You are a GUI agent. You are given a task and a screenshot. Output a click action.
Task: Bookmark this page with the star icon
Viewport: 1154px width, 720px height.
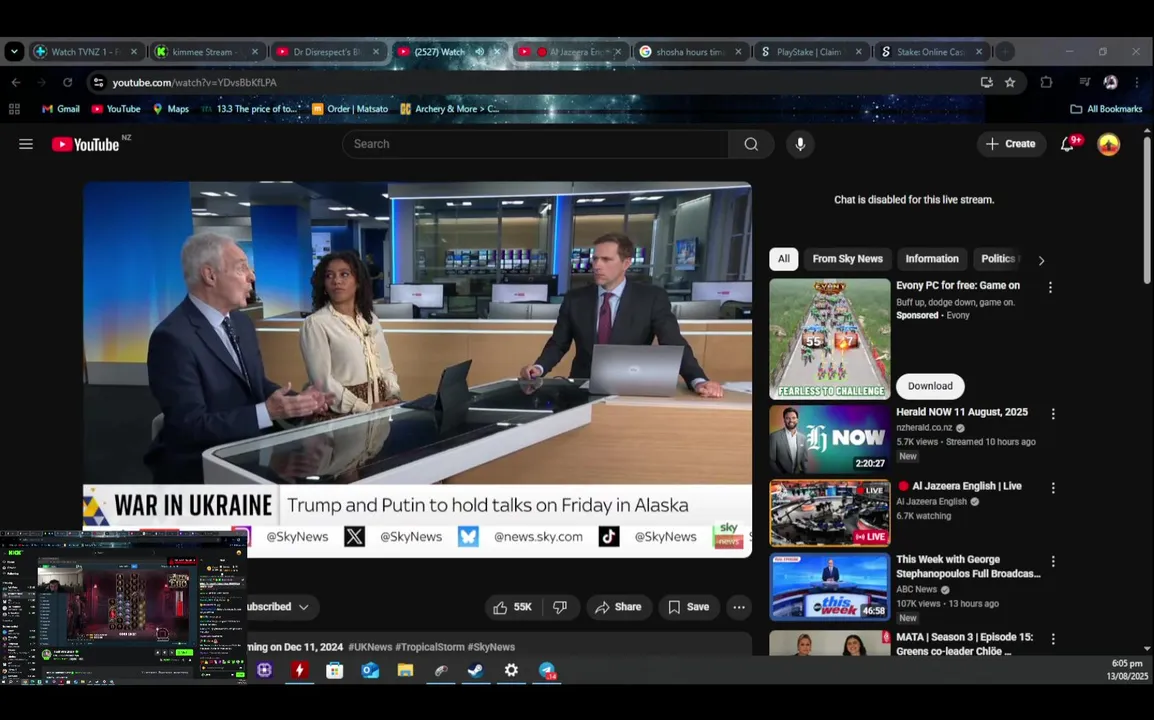click(x=1010, y=82)
